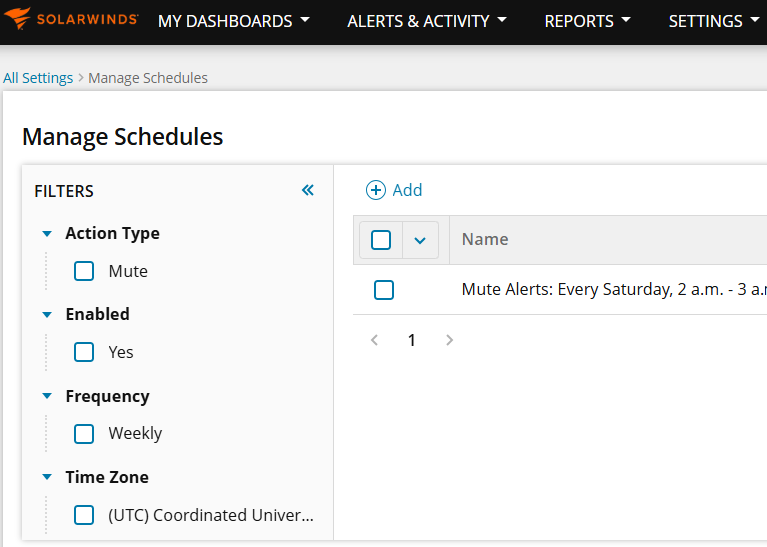Go to next page arrow
Screen dimensions: 767x547
pos(449,340)
